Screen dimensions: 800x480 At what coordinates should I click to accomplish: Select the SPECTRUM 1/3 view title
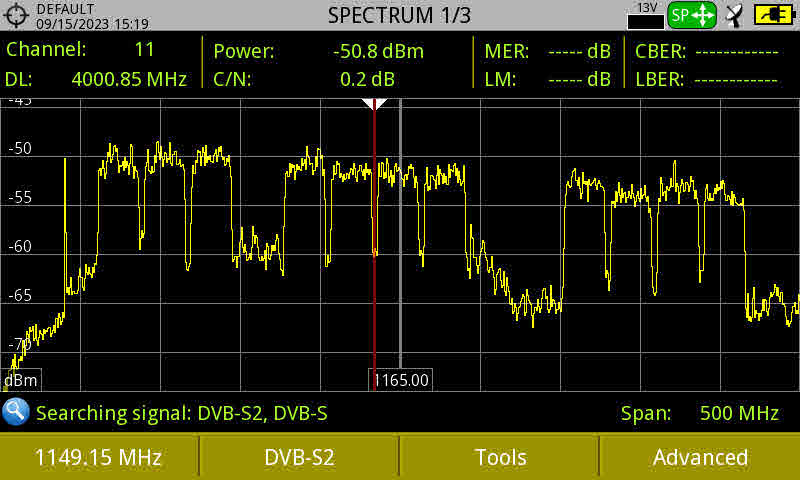[x=399, y=15]
